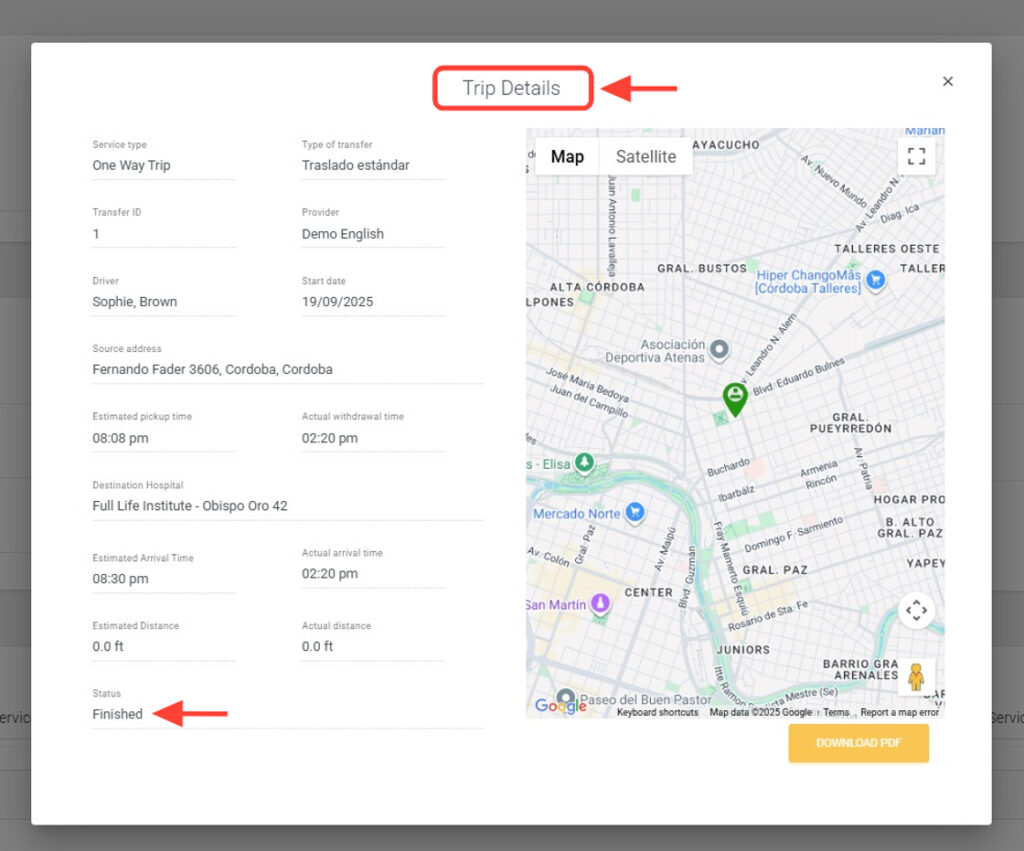Select the Map view tab

[x=567, y=156]
